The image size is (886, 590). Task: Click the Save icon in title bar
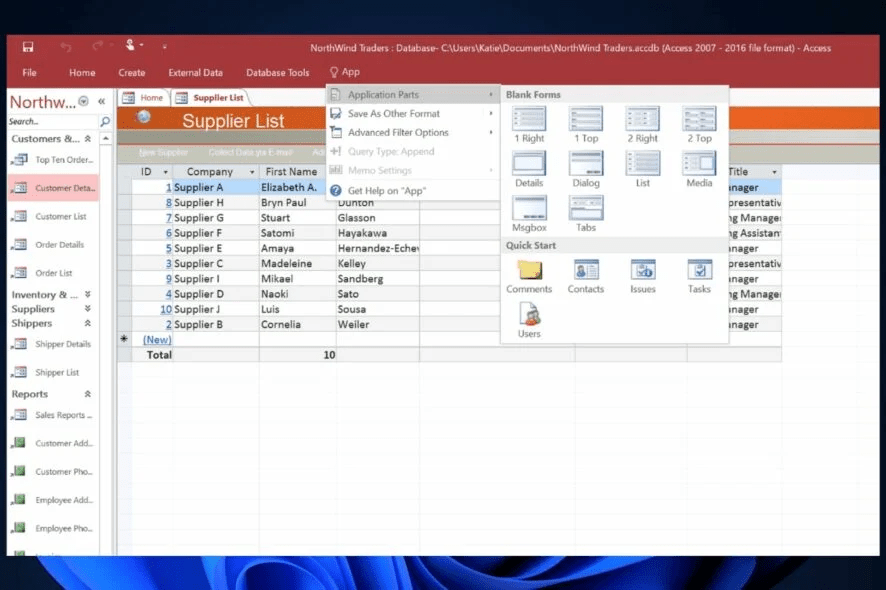click(28, 47)
